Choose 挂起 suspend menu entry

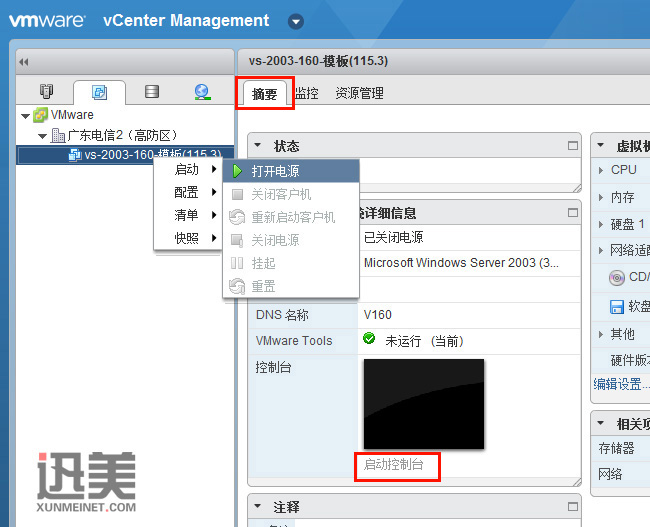pos(291,263)
